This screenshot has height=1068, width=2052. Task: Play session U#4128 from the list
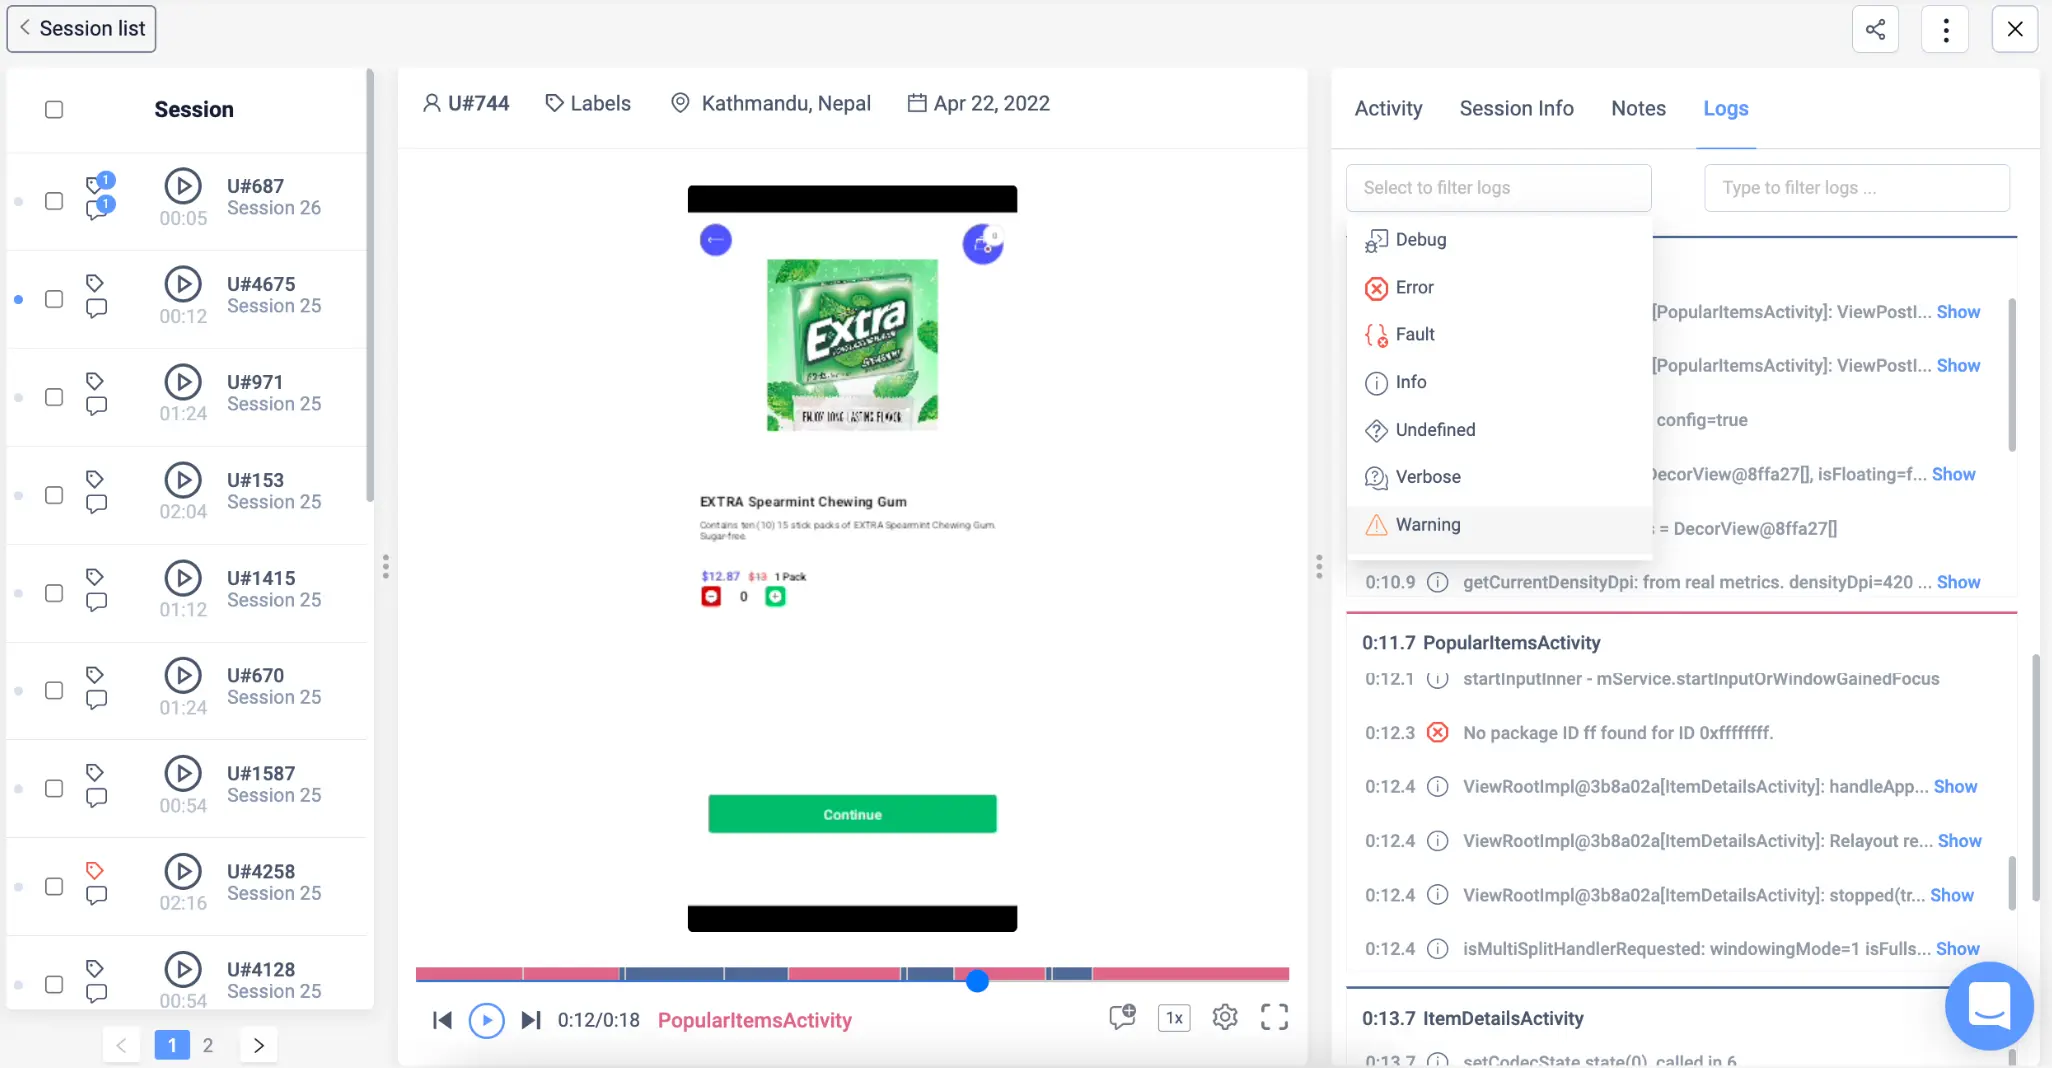(x=183, y=969)
